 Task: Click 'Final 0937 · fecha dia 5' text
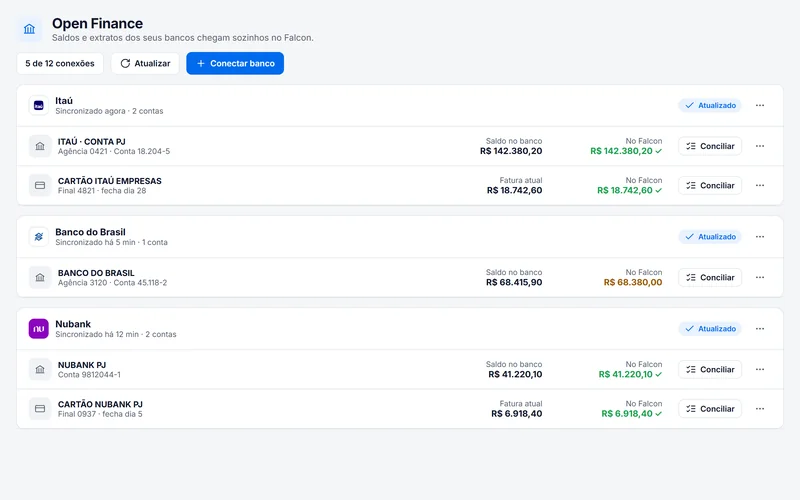100,414
